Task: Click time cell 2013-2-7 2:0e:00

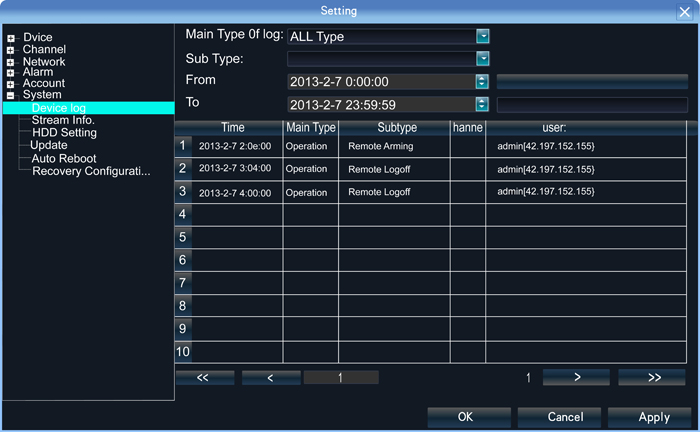Action: pos(235,146)
